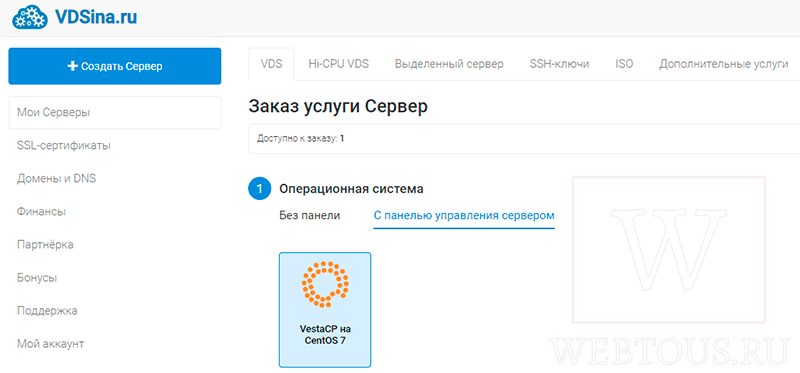The height and width of the screenshot is (373, 800).
Task: Click the Доступно к заказу: 1 text
Action: coord(301,138)
